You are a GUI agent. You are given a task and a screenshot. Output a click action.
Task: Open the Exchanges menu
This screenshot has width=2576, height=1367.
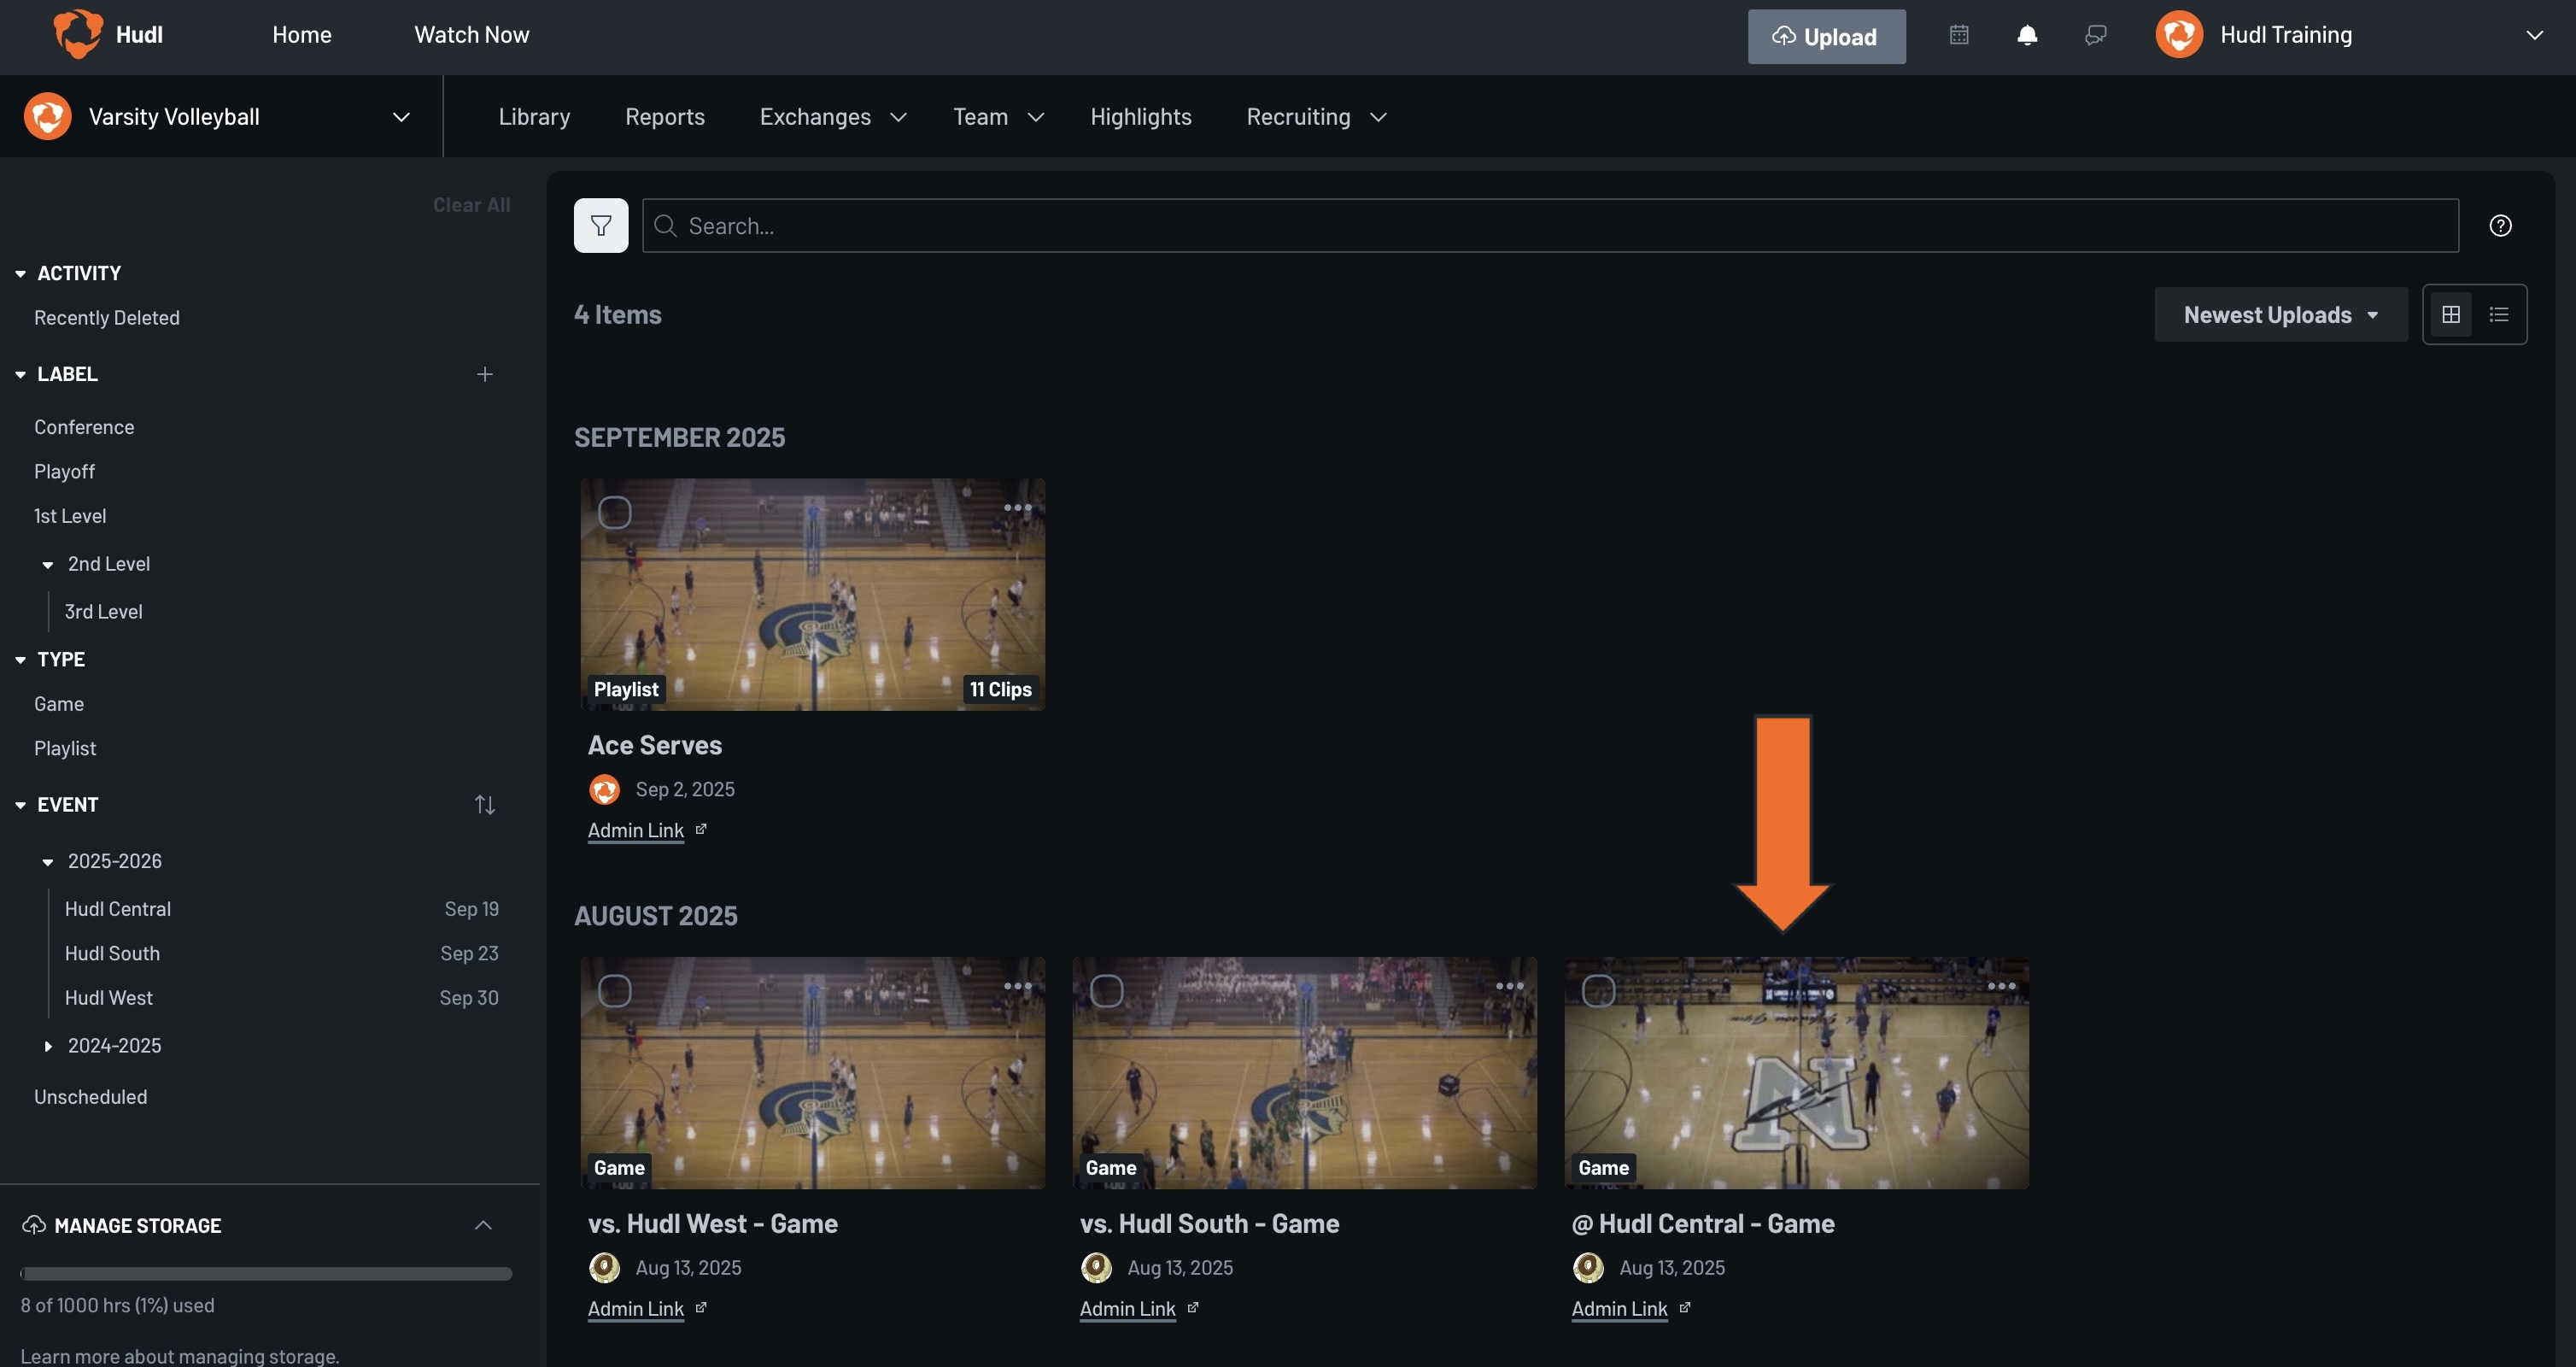pos(833,117)
